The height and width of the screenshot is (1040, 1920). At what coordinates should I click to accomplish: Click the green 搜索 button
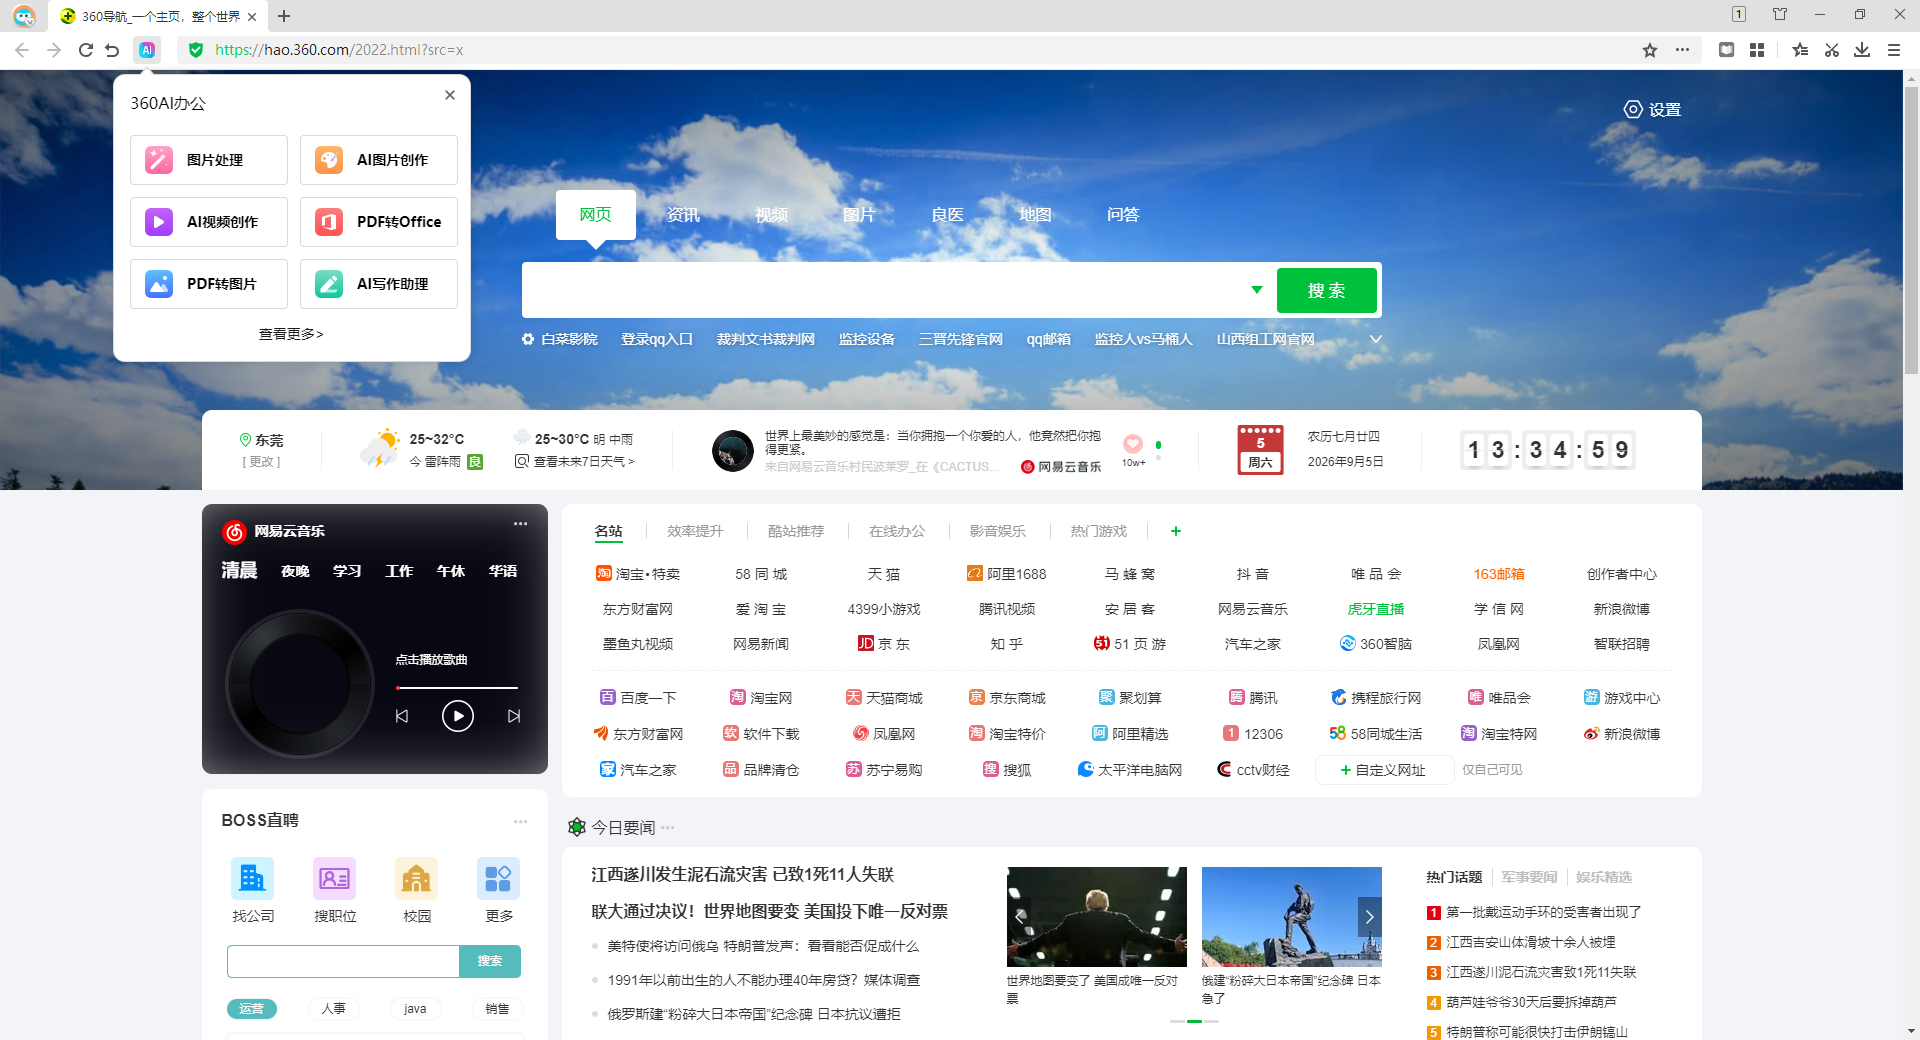[x=1327, y=290]
